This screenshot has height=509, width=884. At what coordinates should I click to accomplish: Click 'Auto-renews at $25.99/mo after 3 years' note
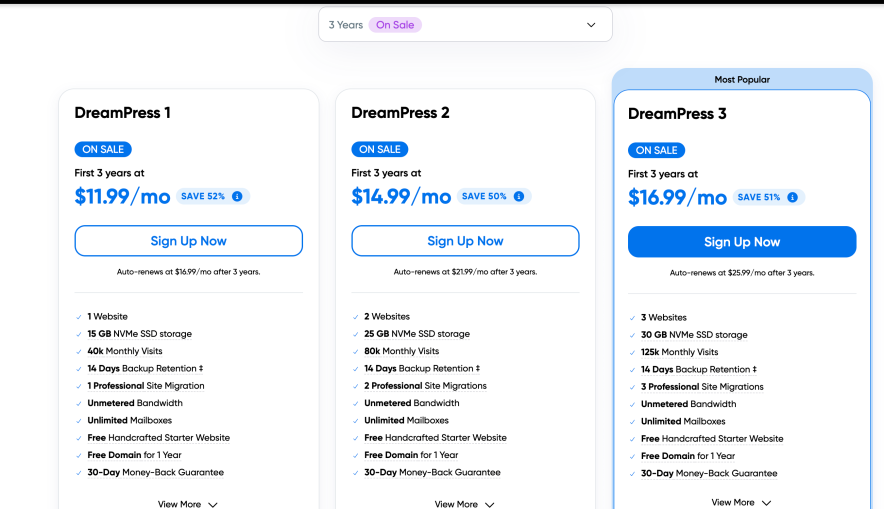pos(742,273)
